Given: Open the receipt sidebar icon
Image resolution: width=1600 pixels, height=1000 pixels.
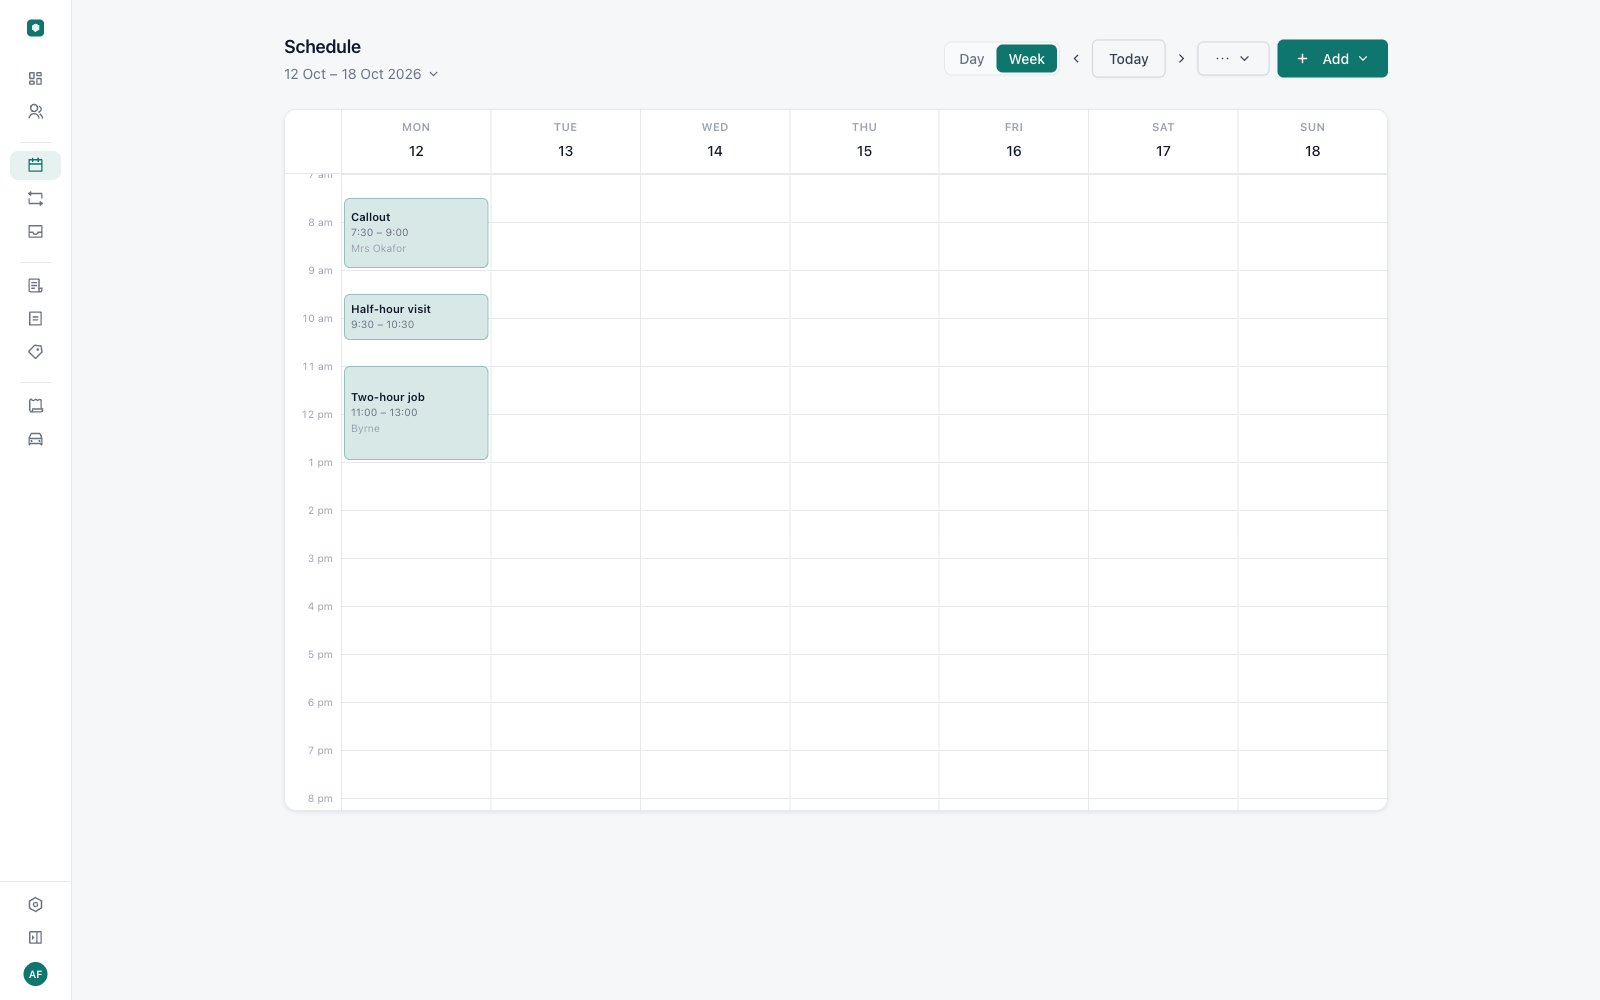Looking at the screenshot, I should pos(35,405).
